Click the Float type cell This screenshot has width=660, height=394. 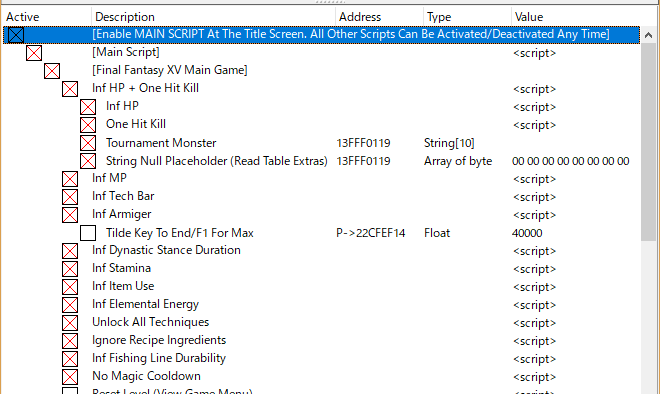[437, 233]
